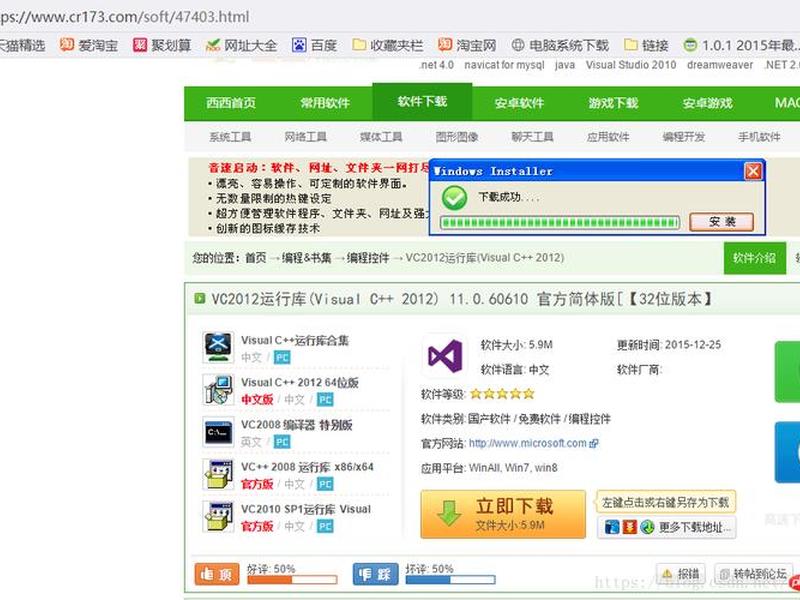Open the www.microsoft.com official site link
The width and height of the screenshot is (800, 600).
click(528, 443)
